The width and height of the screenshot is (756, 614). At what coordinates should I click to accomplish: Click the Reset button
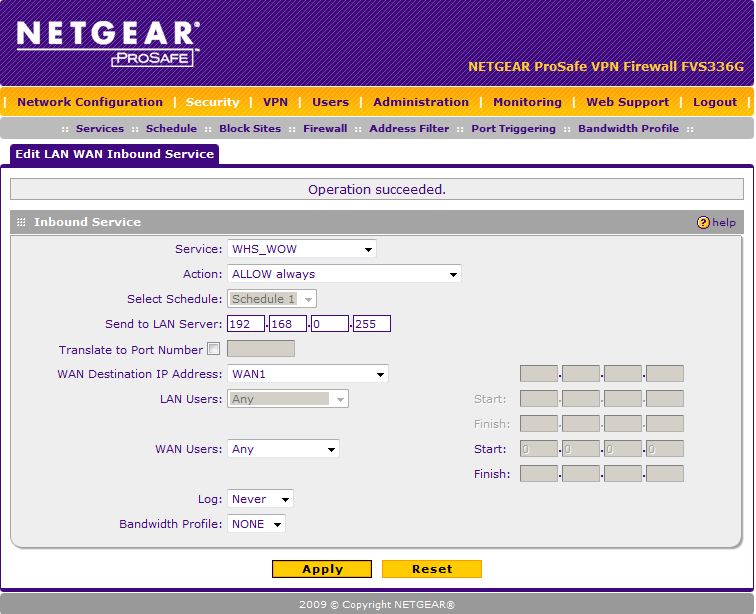[432, 569]
